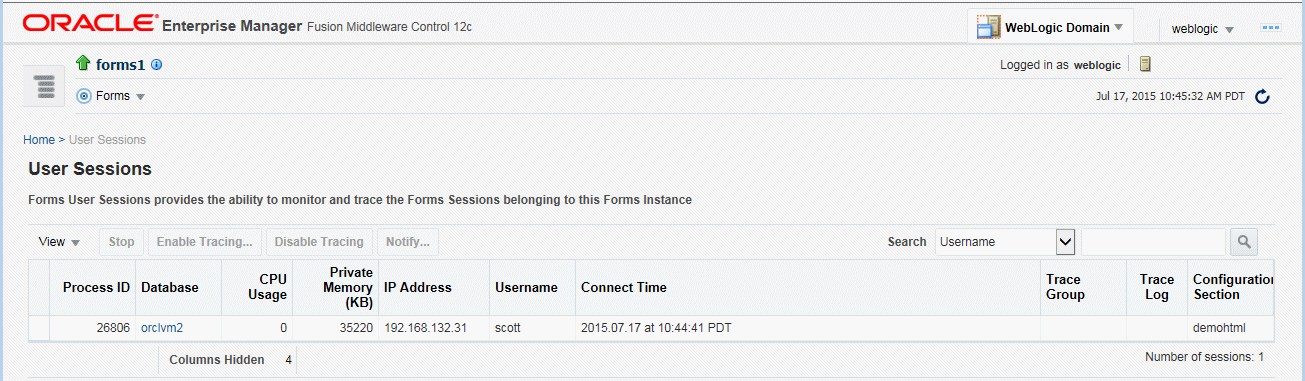Open the Username search criteria combo box
This screenshot has width=1305, height=381.
pyautogui.click(x=1005, y=242)
